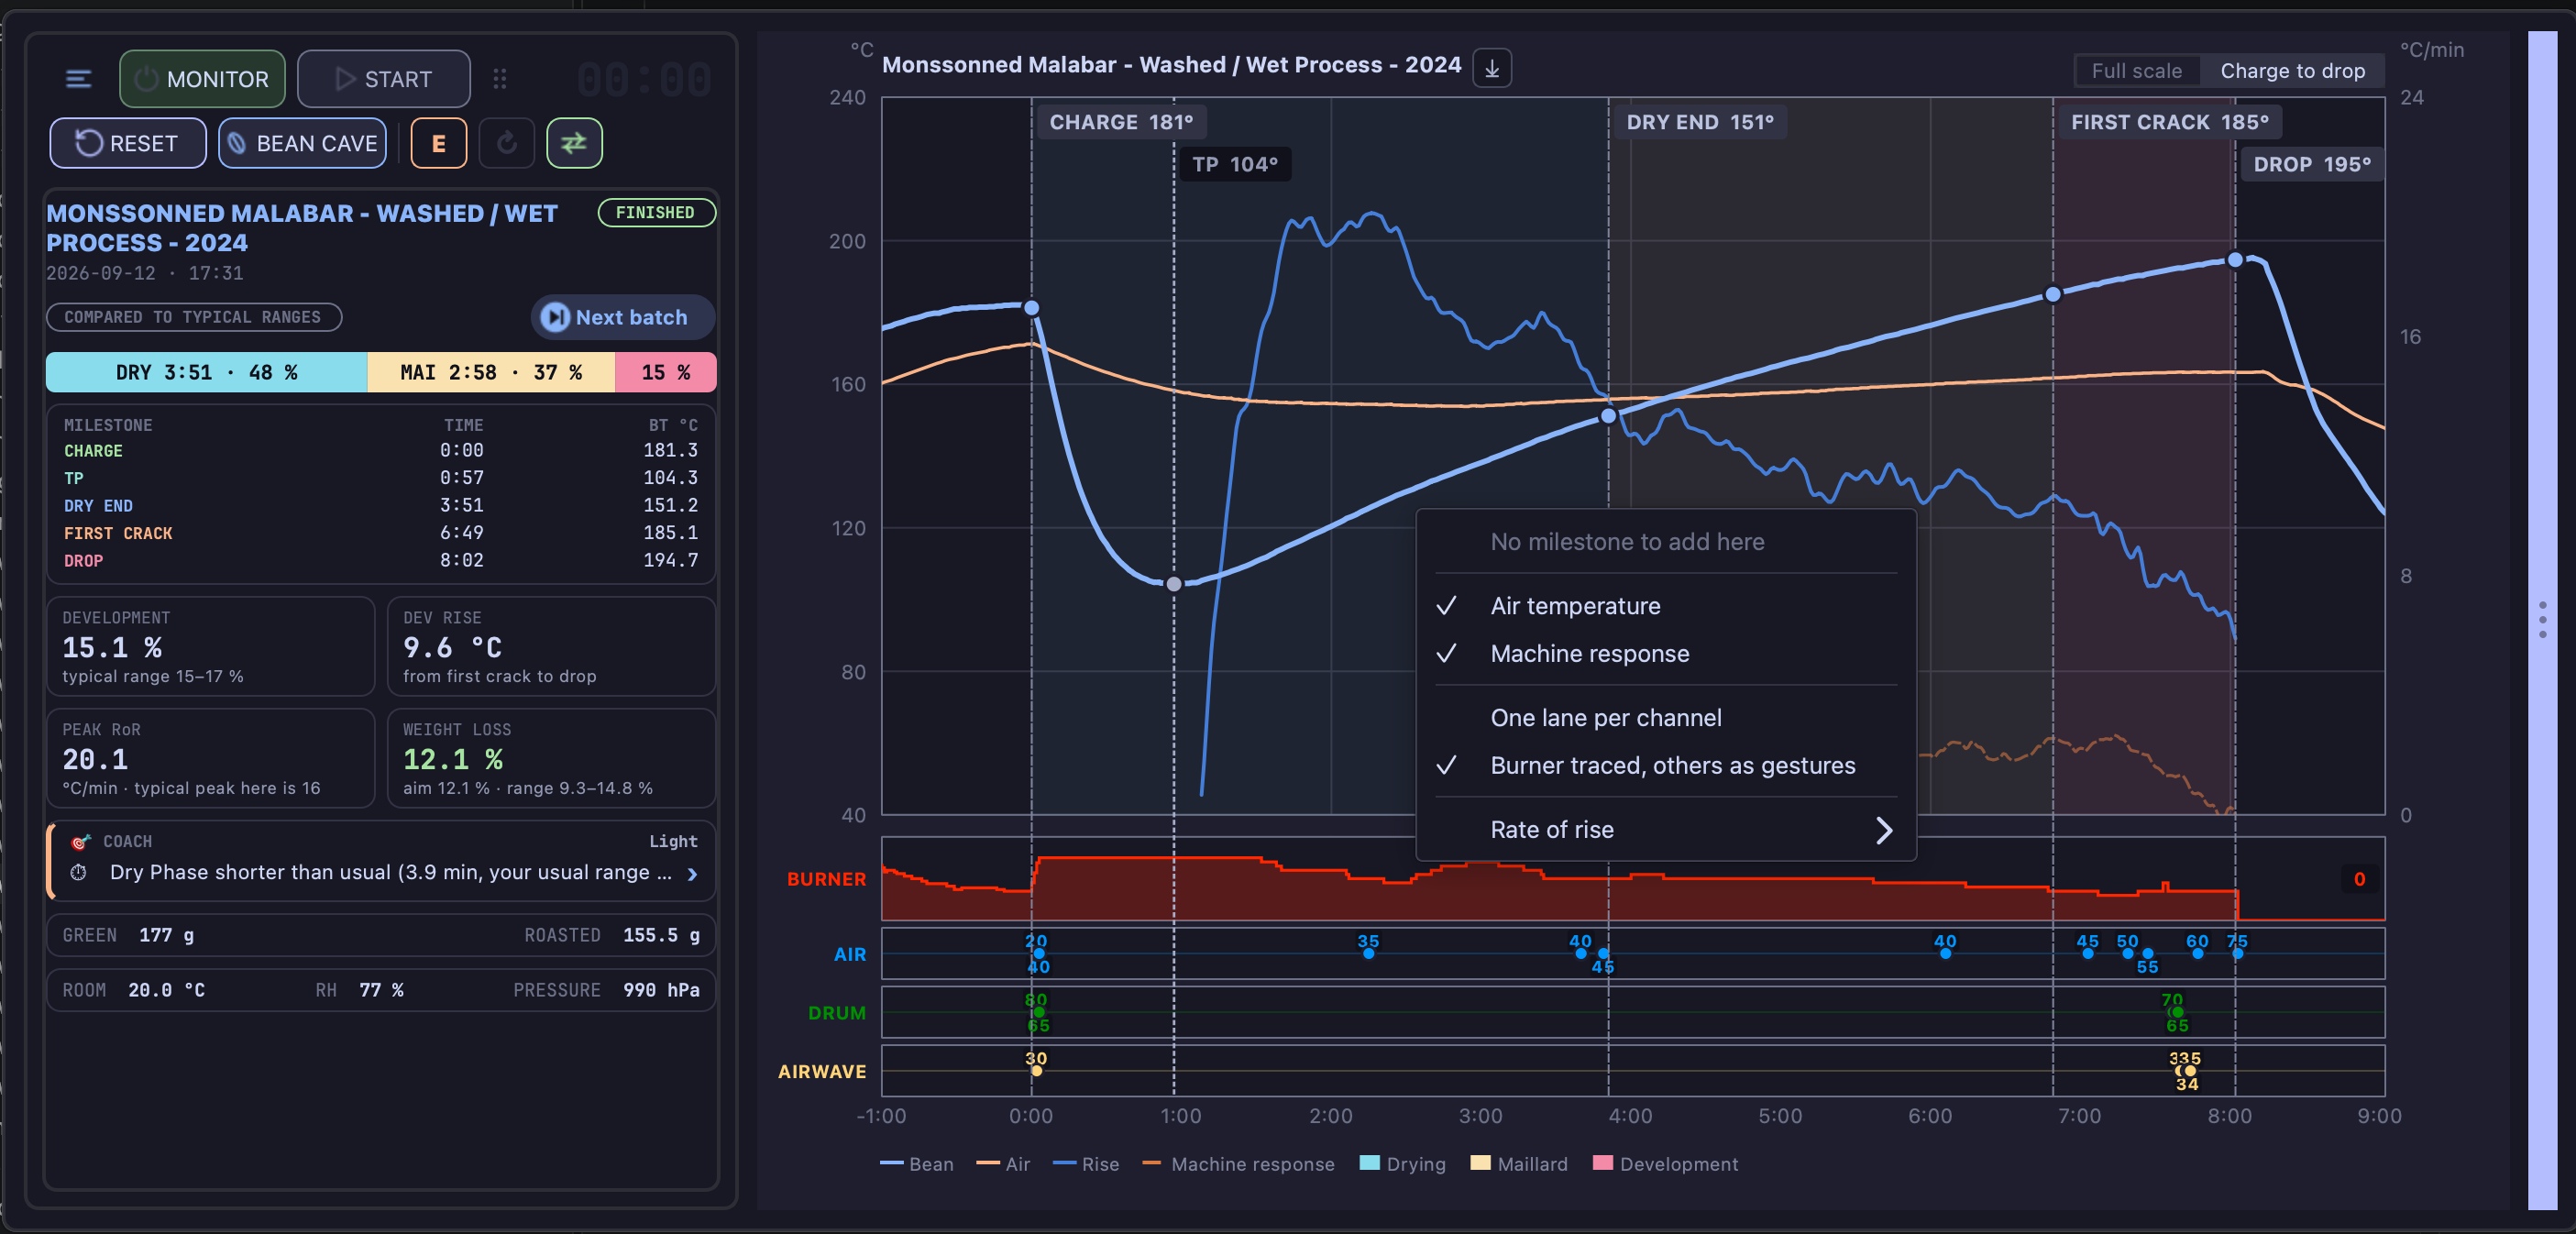The image size is (2576, 1234).
Task: Click the E button in toolbar
Action: tap(438, 144)
